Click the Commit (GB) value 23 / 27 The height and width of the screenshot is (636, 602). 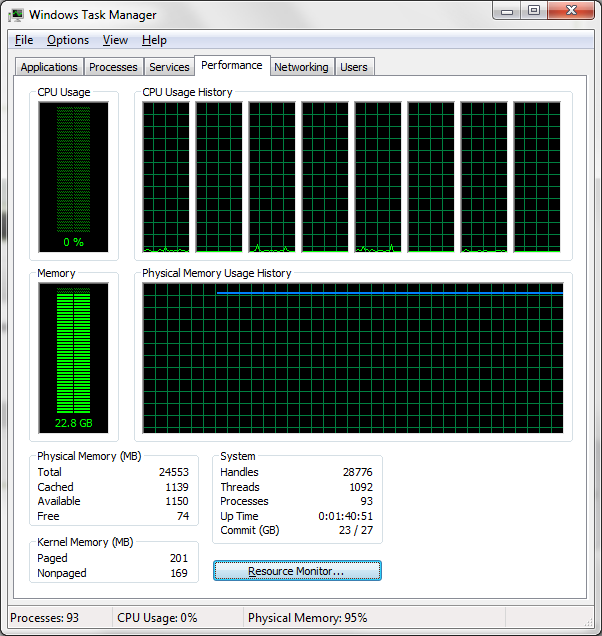(x=356, y=530)
